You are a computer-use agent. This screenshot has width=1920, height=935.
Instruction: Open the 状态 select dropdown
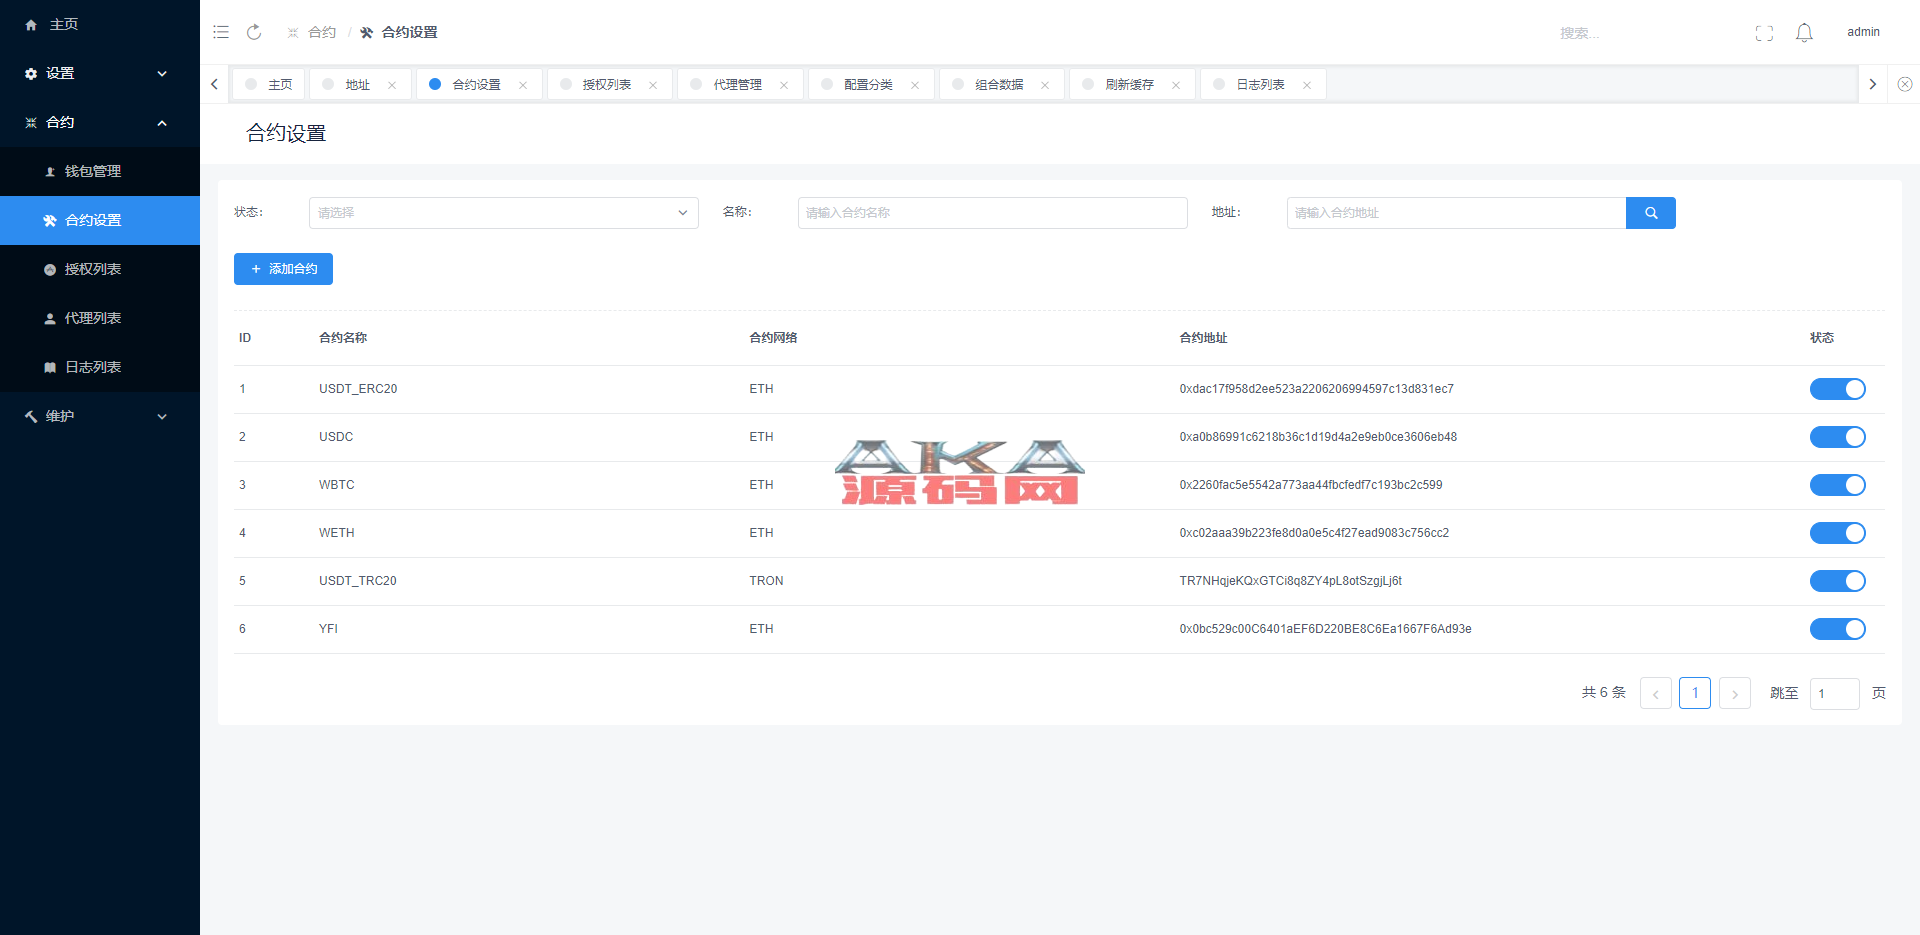[x=503, y=213]
